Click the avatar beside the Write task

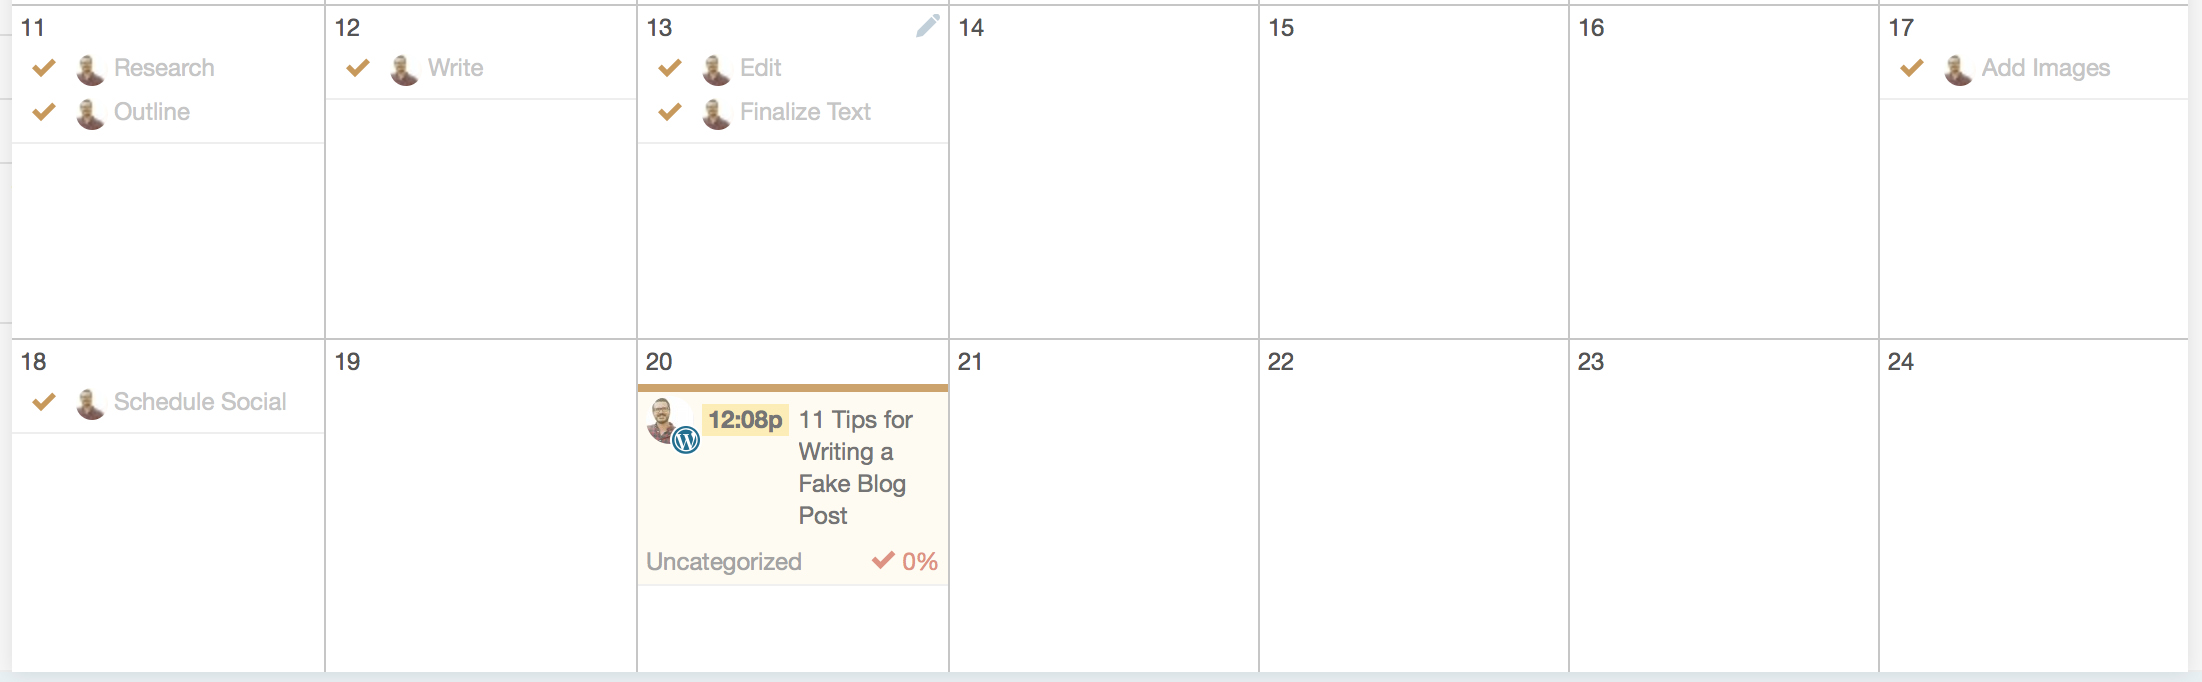pyautogui.click(x=404, y=69)
